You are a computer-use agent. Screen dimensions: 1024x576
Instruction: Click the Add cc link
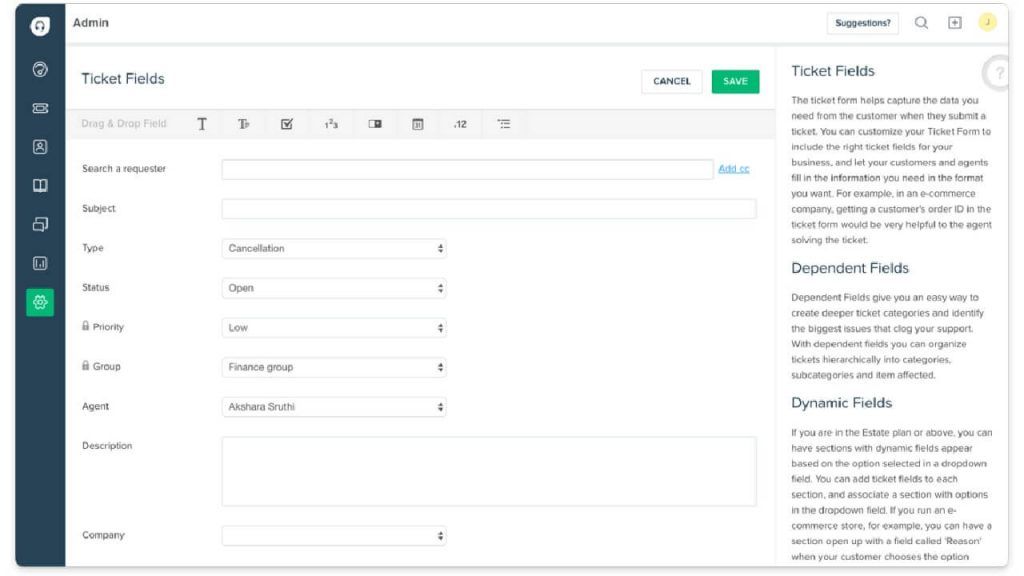pyautogui.click(x=733, y=169)
